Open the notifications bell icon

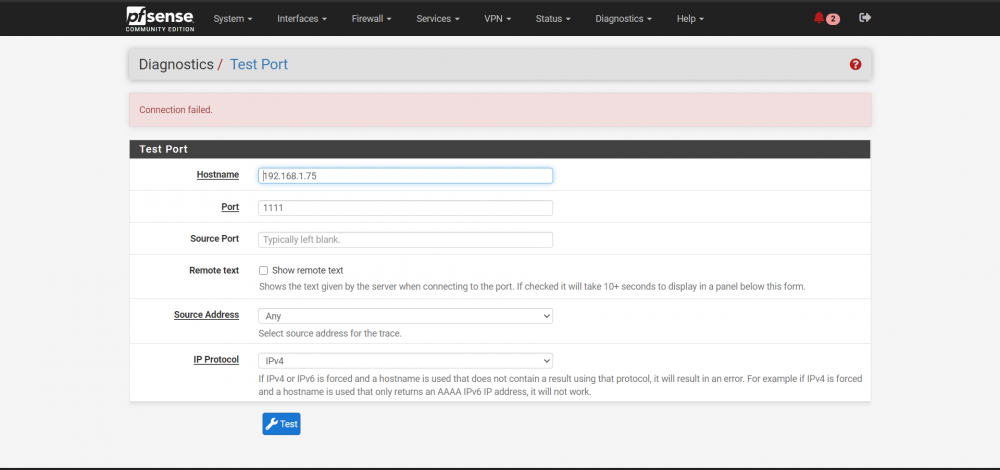(x=819, y=18)
